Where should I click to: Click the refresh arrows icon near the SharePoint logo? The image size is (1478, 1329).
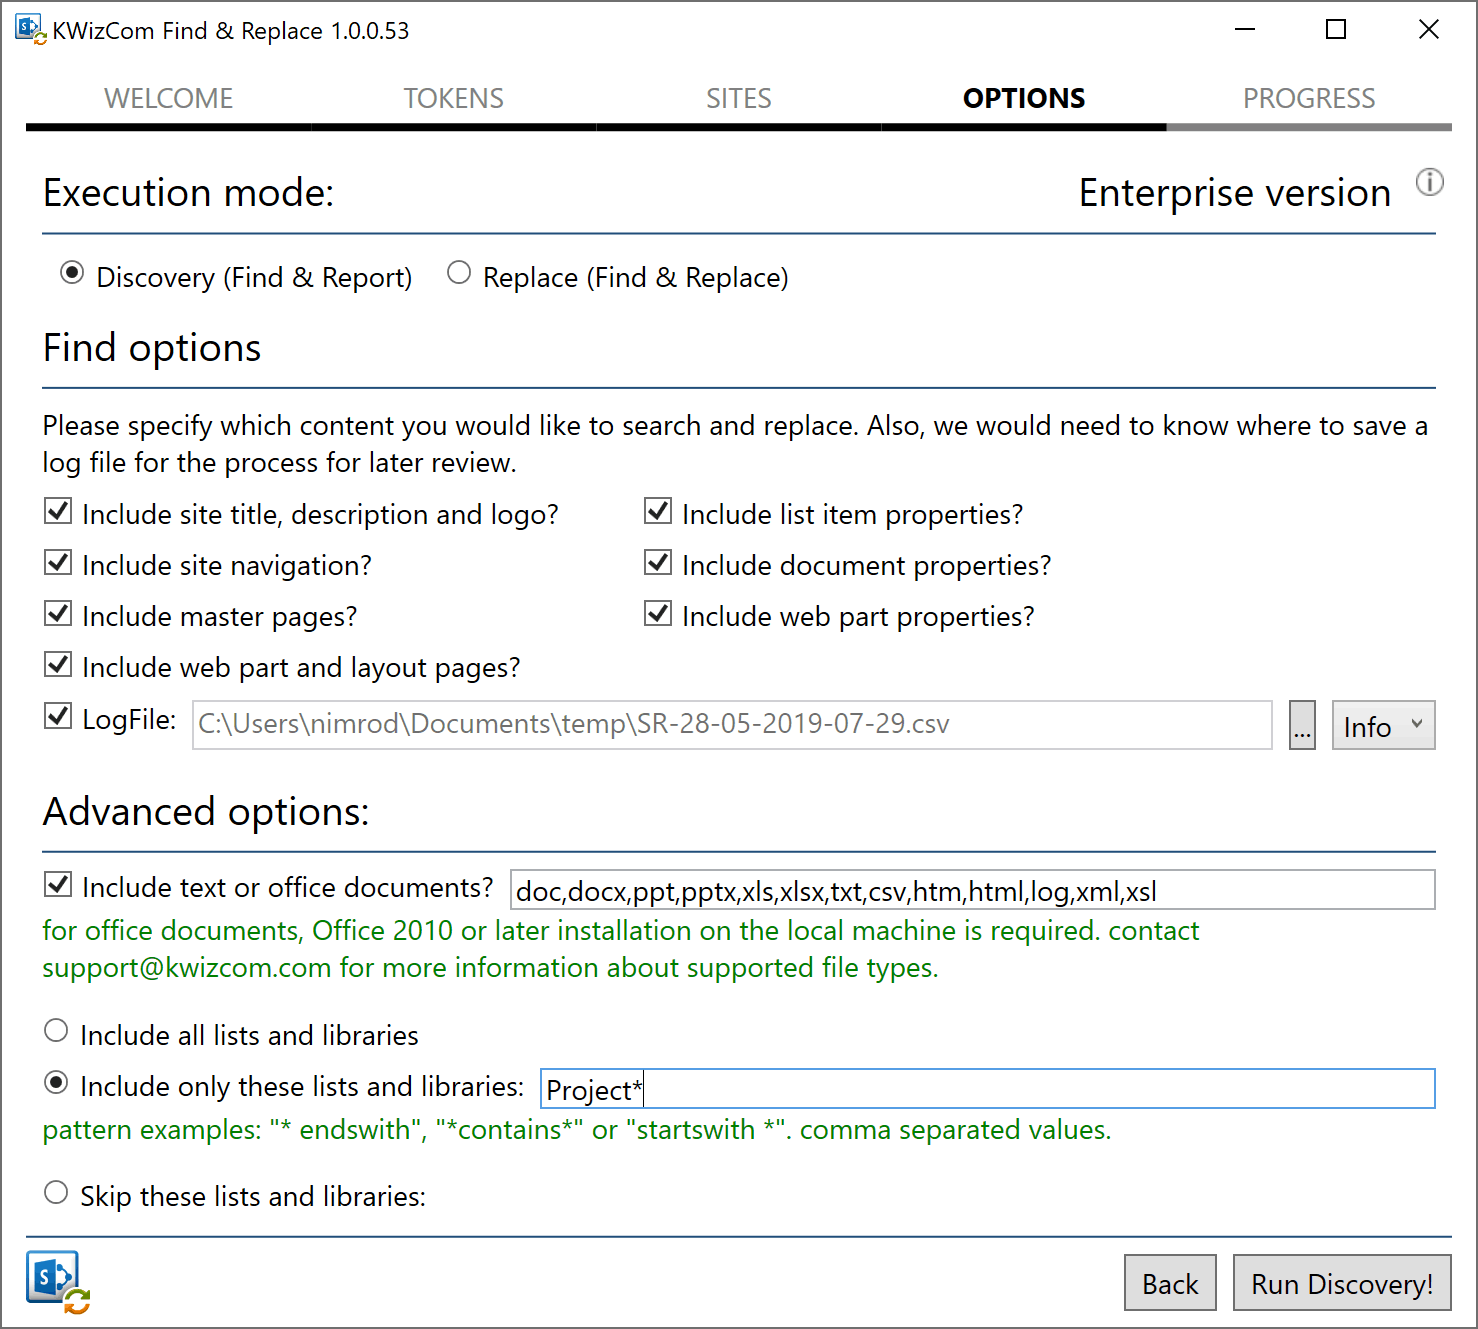coord(79,1301)
